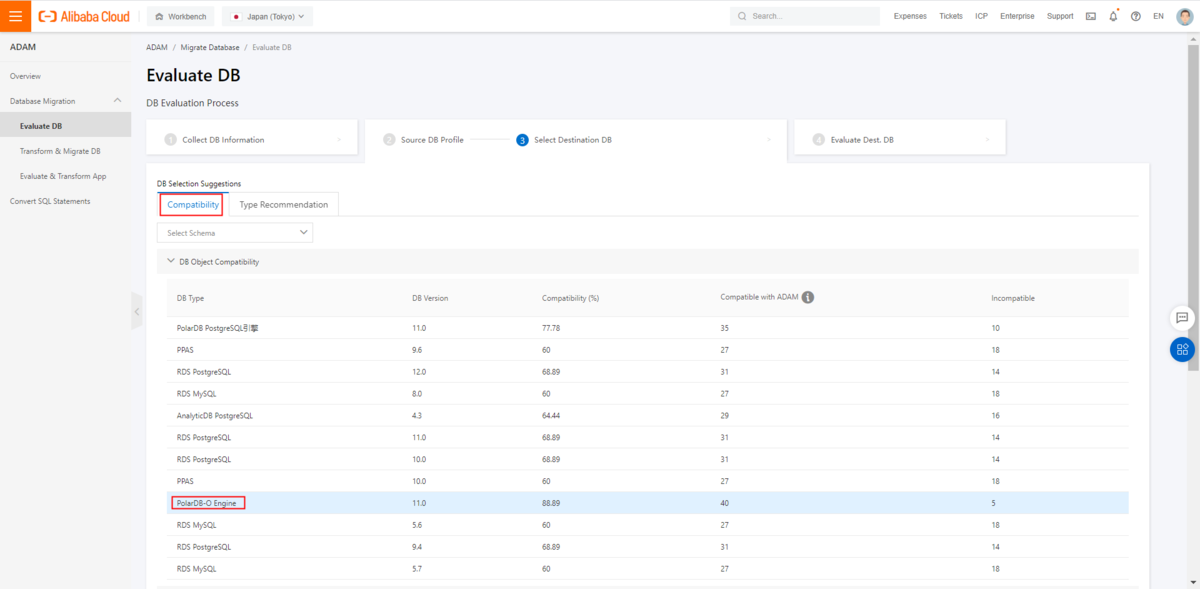Open the hamburger main menu

point(15,16)
